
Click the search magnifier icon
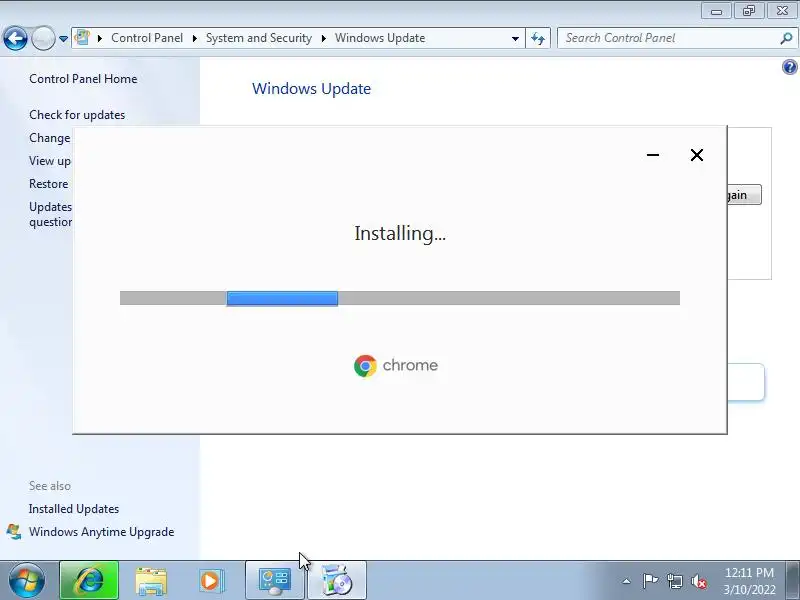[x=787, y=38]
